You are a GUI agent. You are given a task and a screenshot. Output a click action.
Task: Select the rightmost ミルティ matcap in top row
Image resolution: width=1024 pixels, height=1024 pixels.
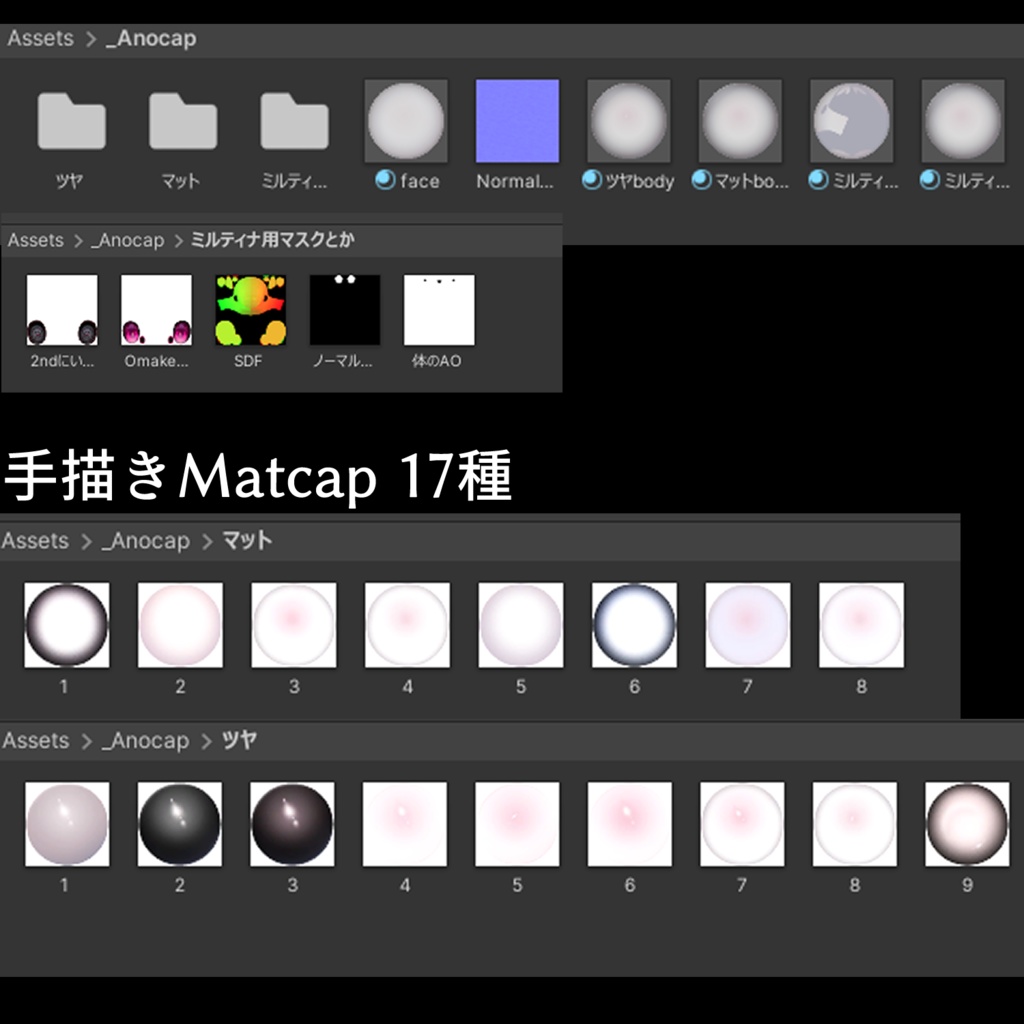point(962,120)
